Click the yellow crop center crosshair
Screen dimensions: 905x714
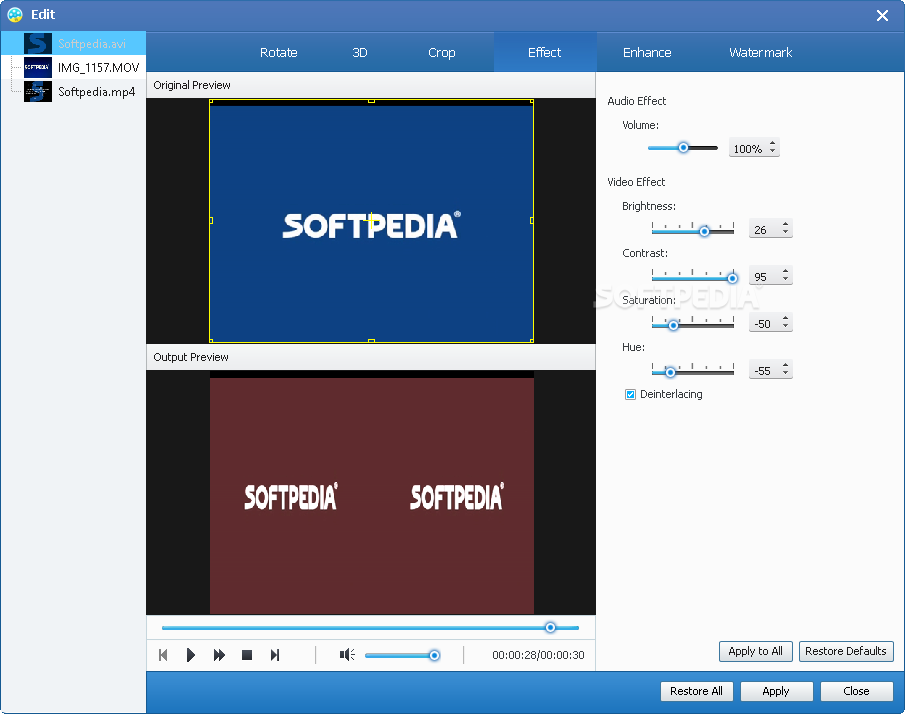coord(371,220)
